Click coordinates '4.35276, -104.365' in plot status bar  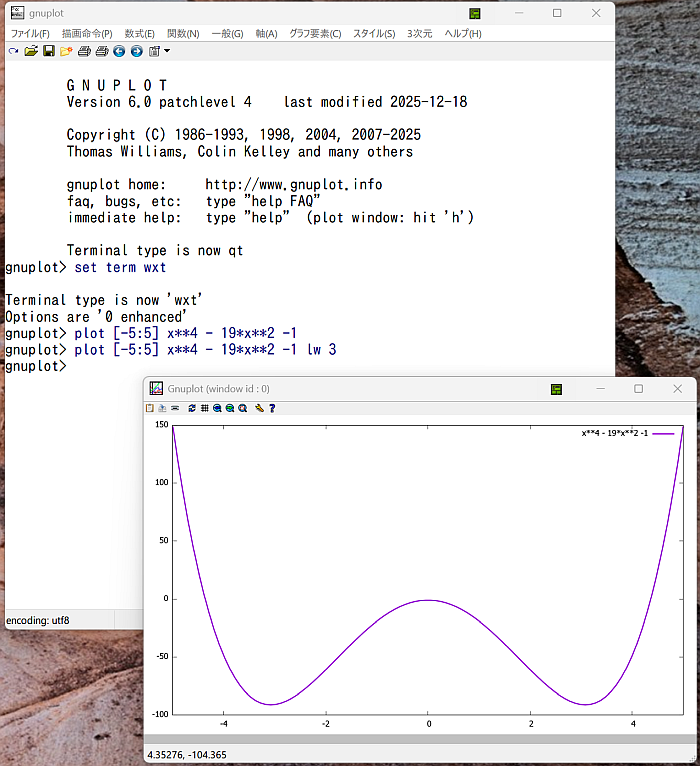pyautogui.click(x=187, y=755)
